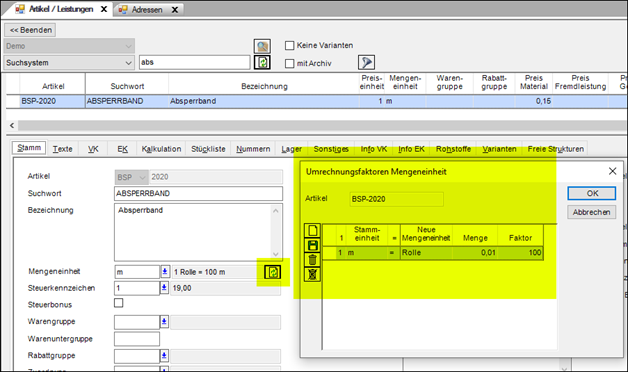Viewport: 628px width, 372px height.
Task: Open the Freie Strukturen tab
Action: pos(555,149)
